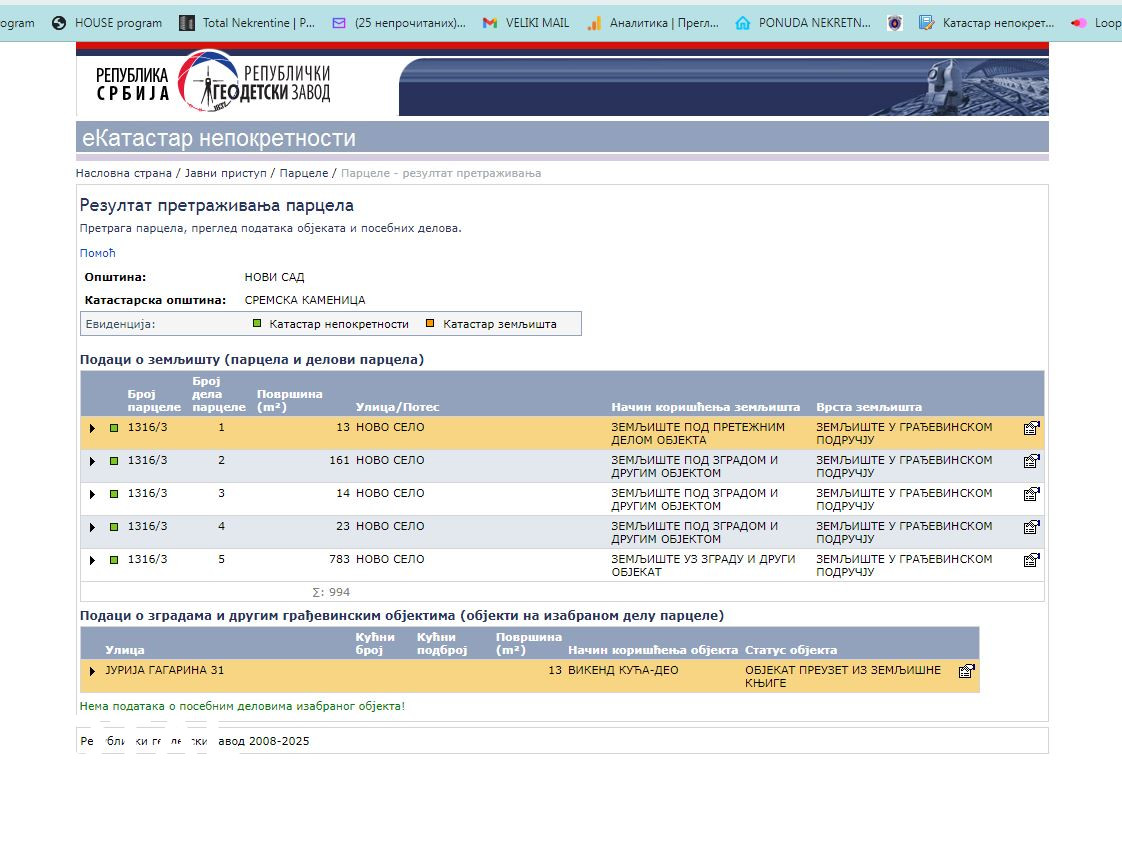Click the еКатастар непокретности header title
1122x852 pixels.
pos(219,137)
